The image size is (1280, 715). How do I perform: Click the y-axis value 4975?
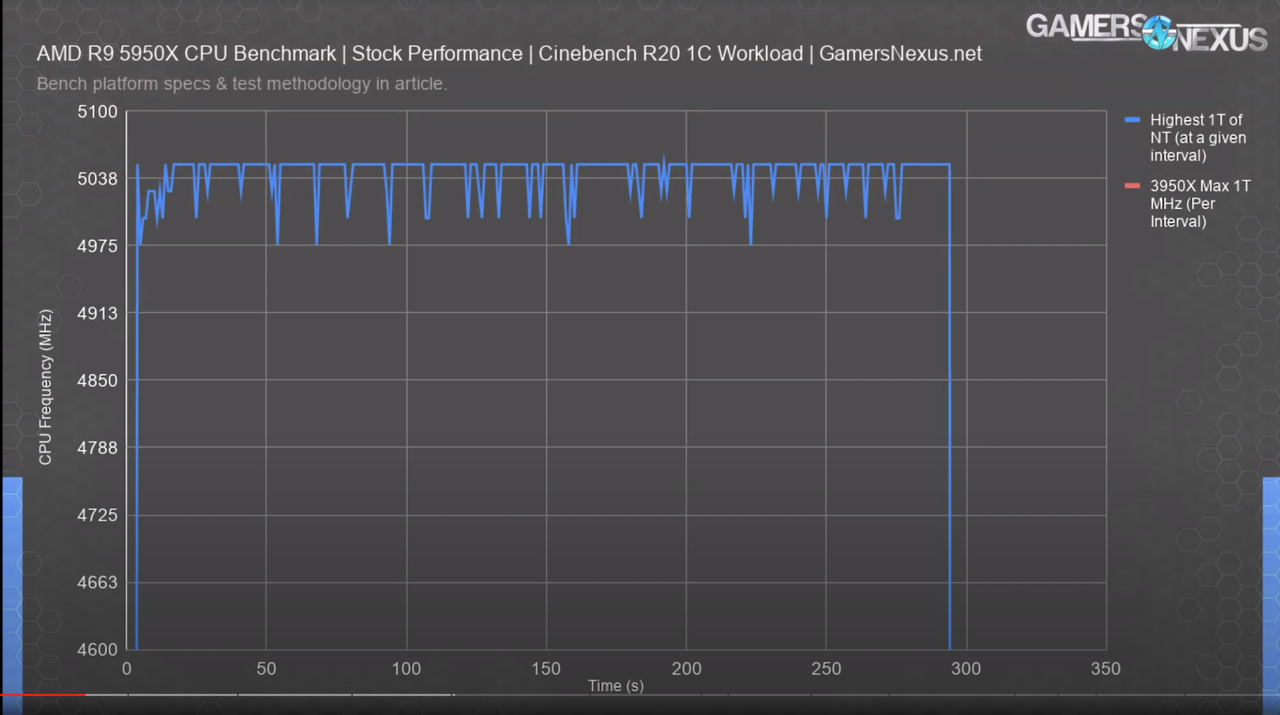(98, 246)
